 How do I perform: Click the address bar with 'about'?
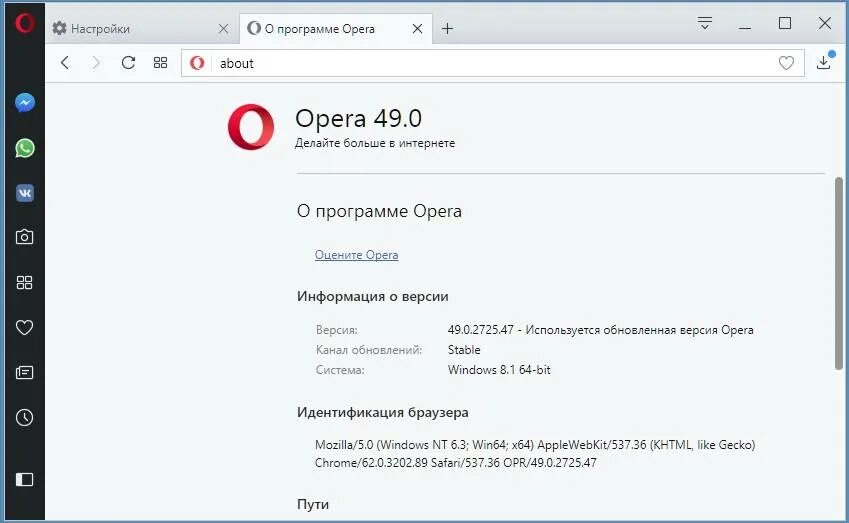(x=495, y=63)
